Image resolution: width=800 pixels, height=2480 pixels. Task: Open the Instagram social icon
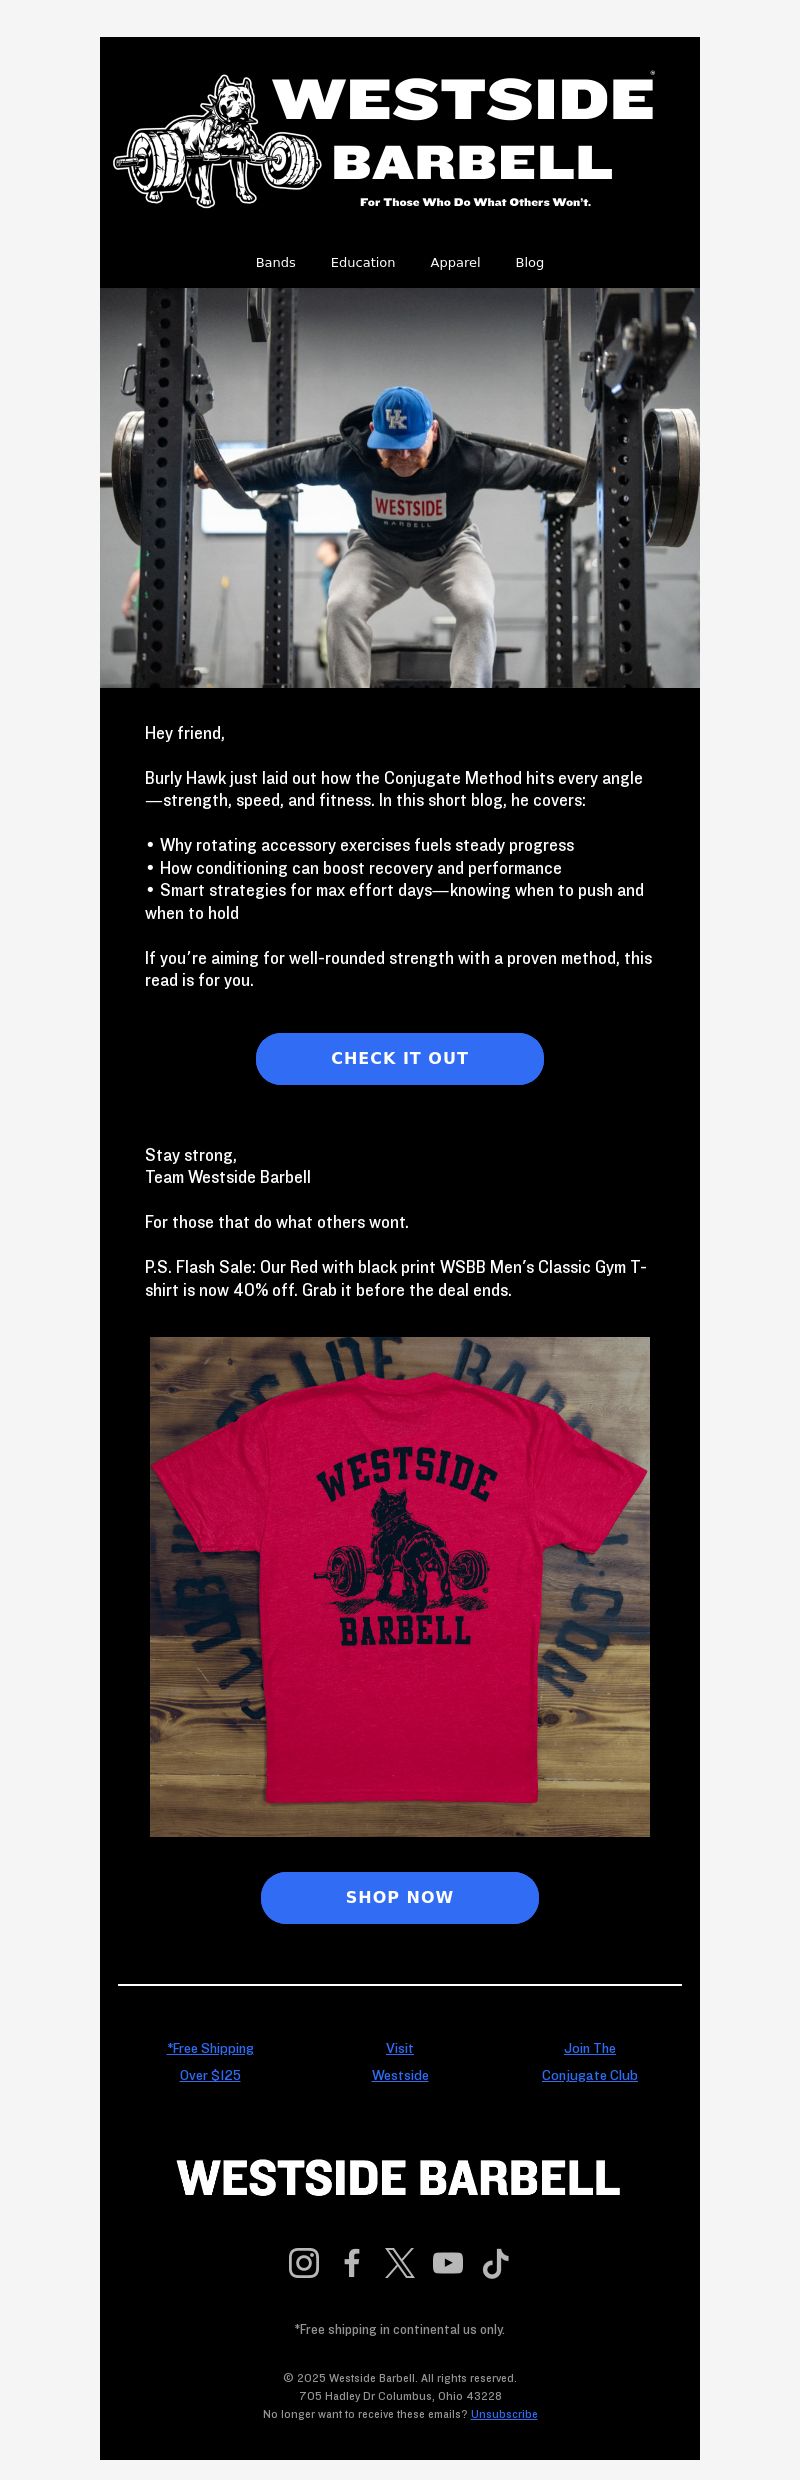(304, 2263)
